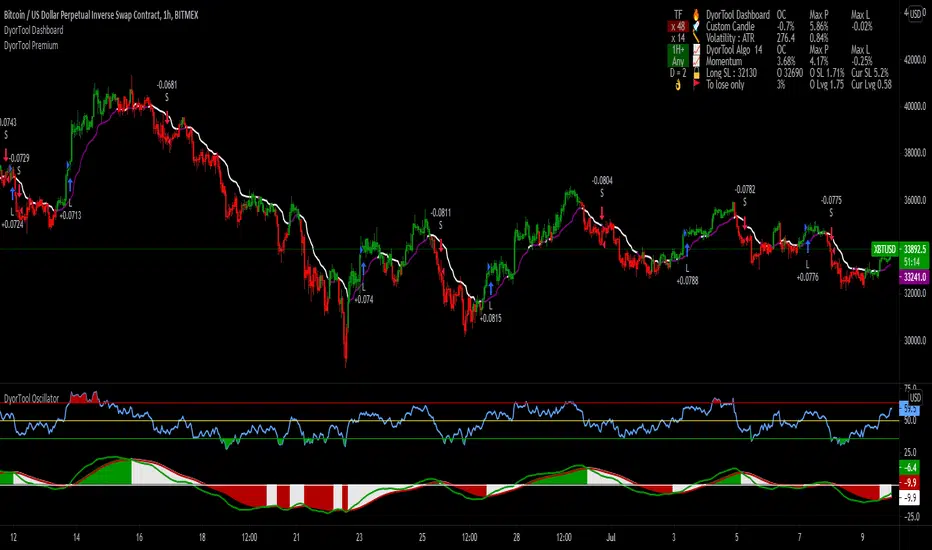The width and height of the screenshot is (932, 550).
Task: Click the chart icon beside DyorTool Algo 14
Action: tap(696, 50)
